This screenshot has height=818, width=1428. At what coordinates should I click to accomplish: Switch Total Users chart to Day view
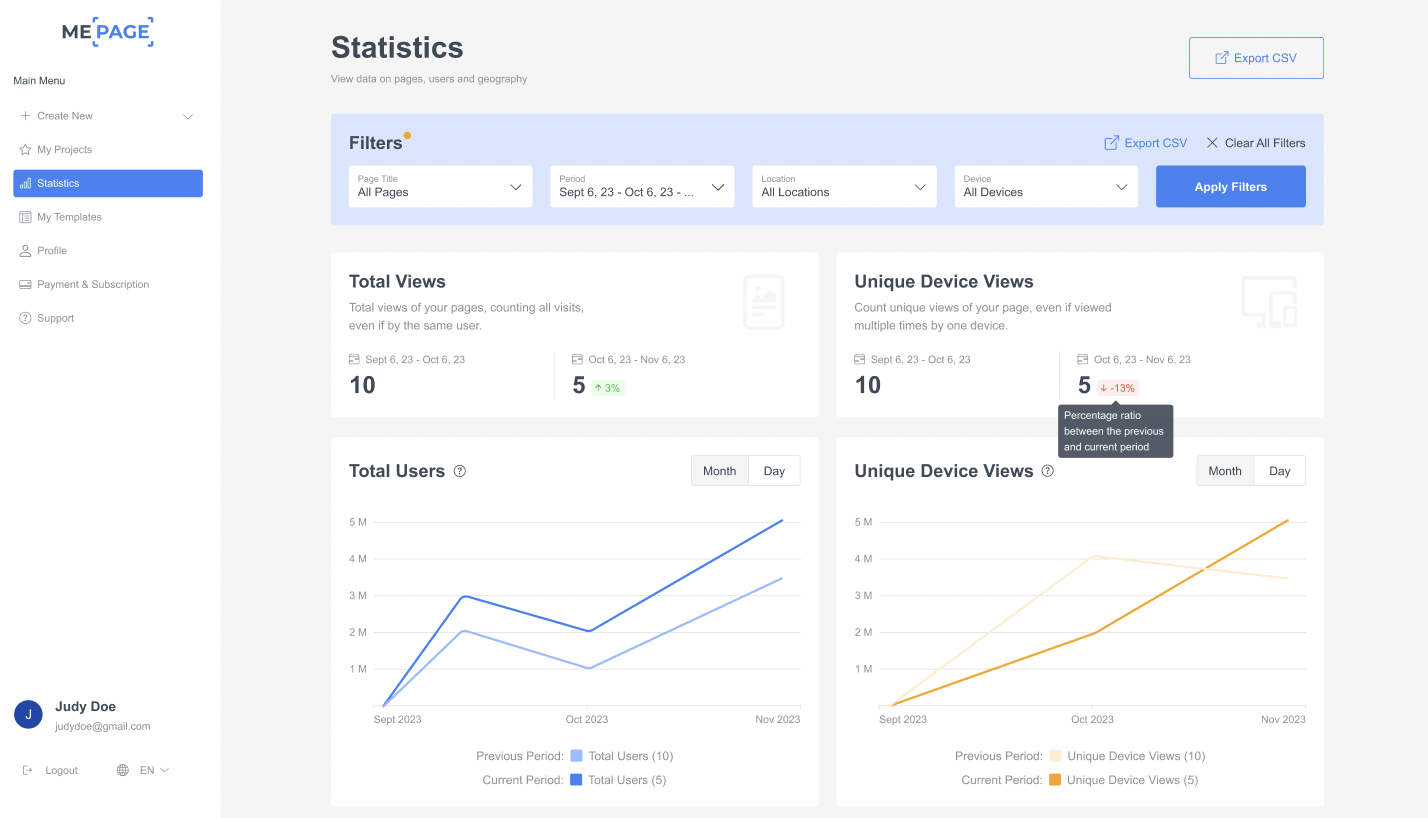click(x=774, y=471)
